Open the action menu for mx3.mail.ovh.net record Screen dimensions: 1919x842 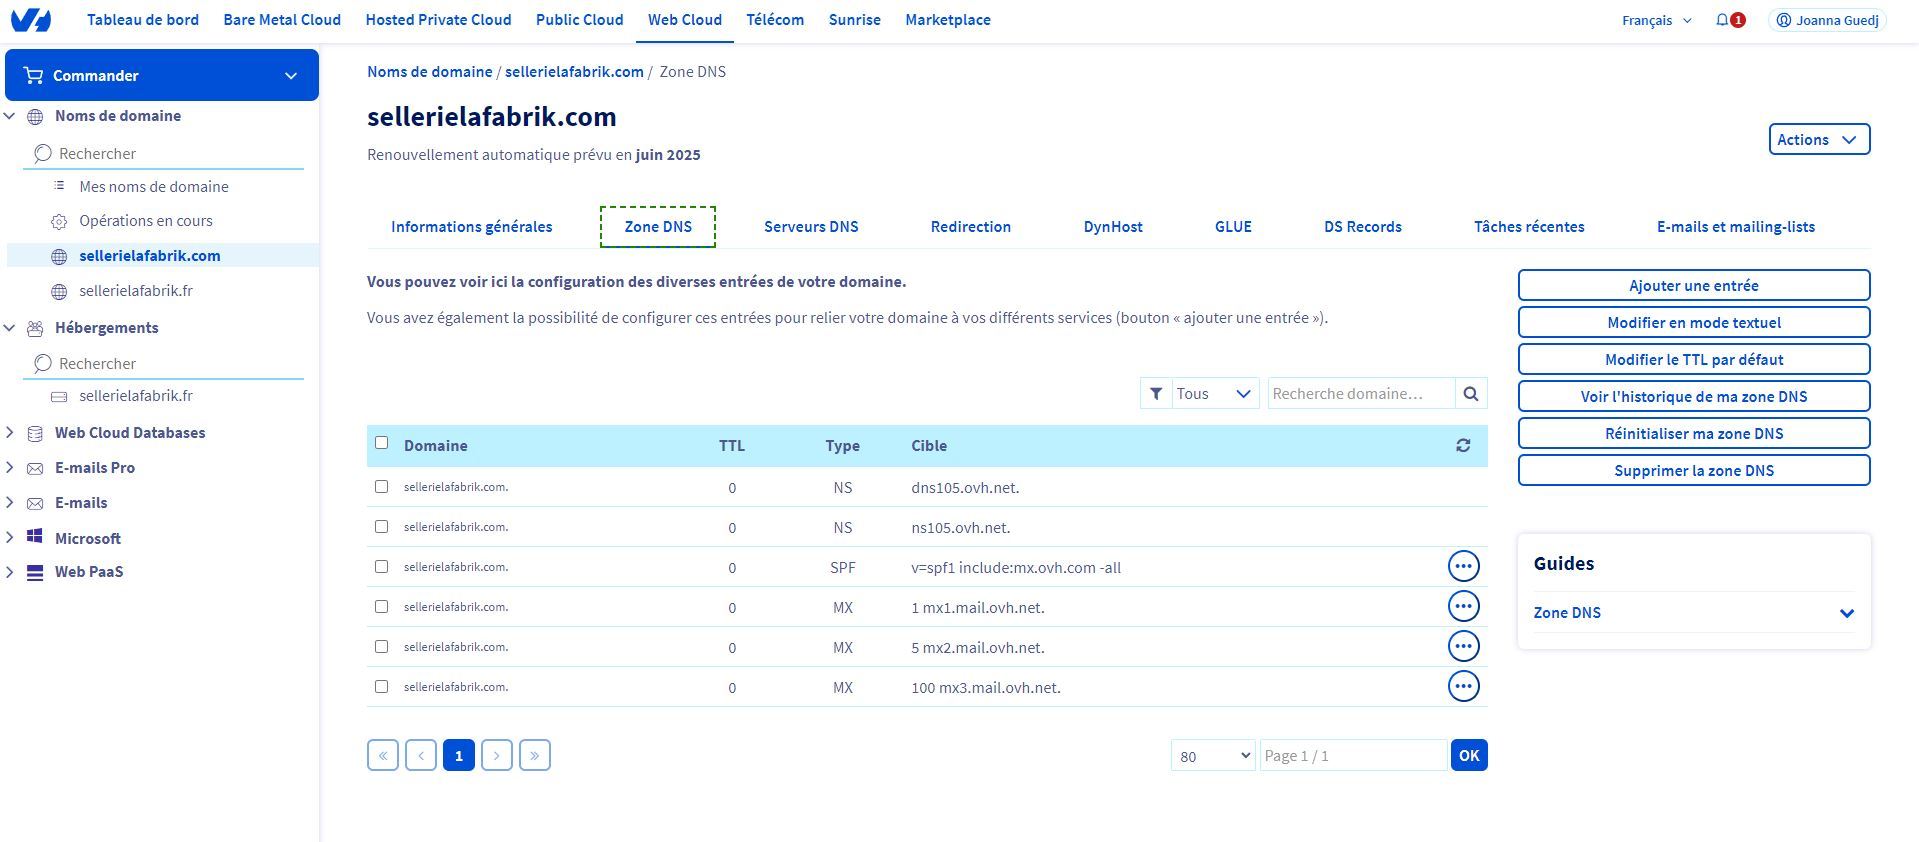1463,687
